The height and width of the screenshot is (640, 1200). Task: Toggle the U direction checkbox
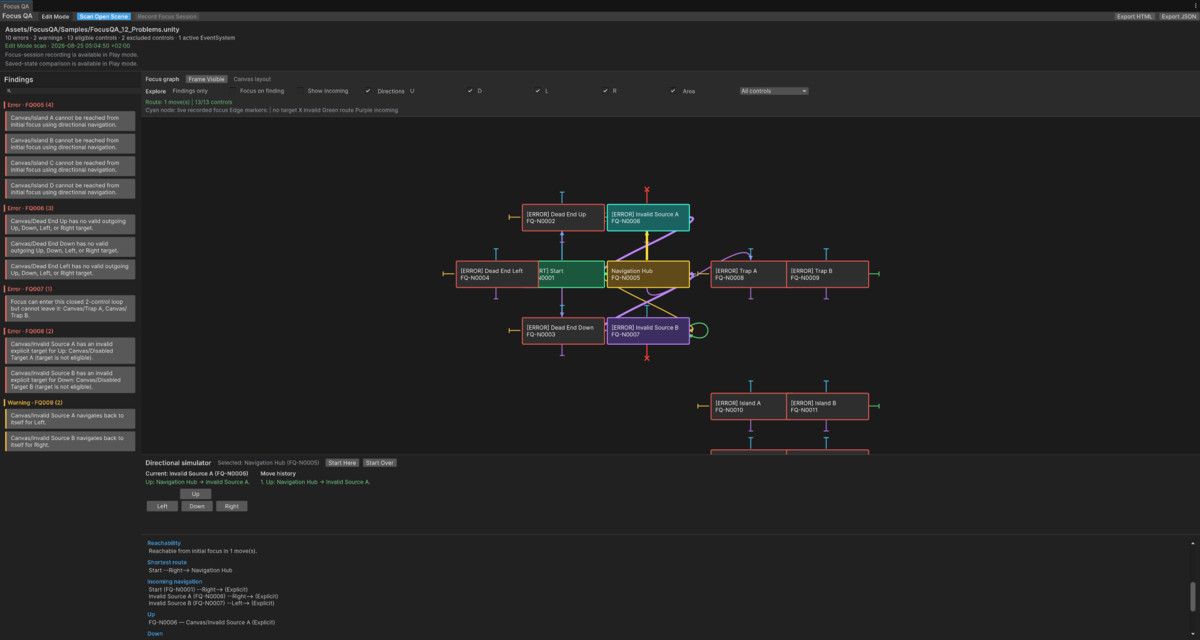point(470,91)
